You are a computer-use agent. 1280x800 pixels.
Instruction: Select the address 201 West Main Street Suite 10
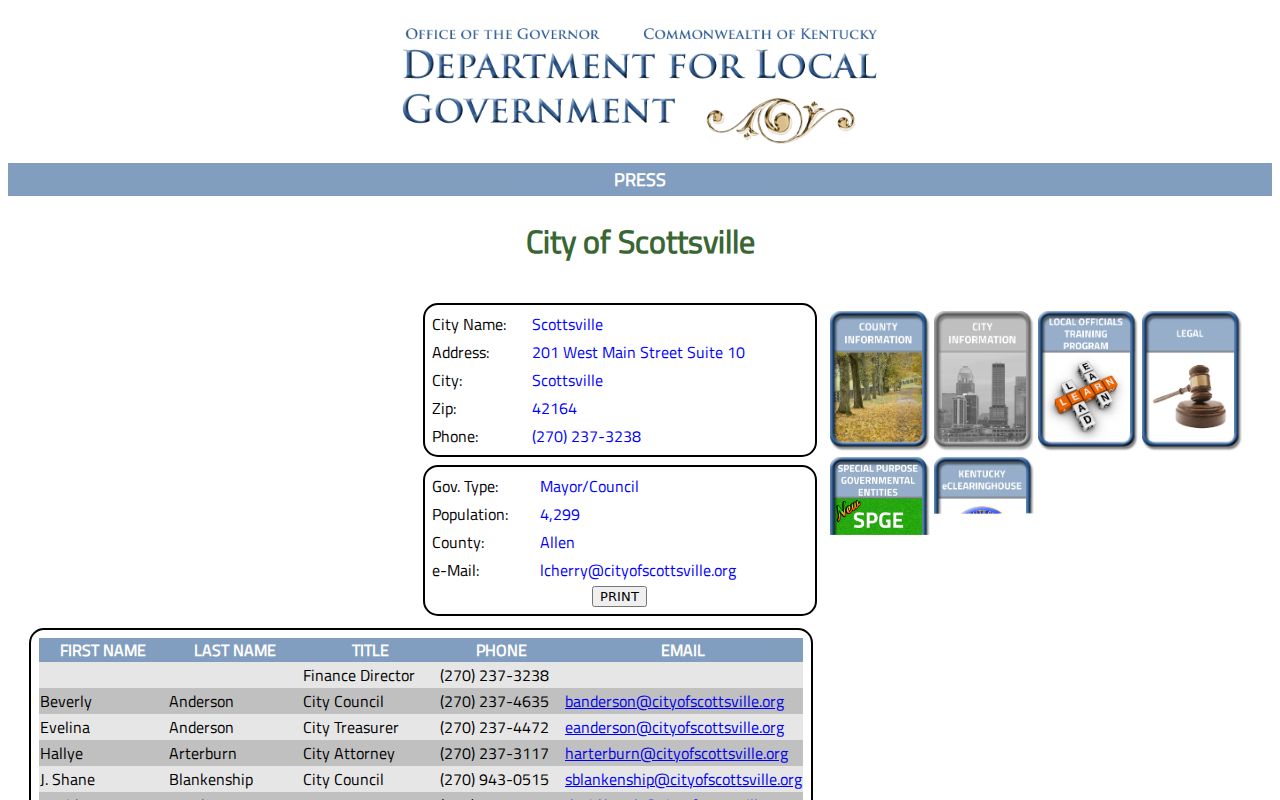coord(638,353)
